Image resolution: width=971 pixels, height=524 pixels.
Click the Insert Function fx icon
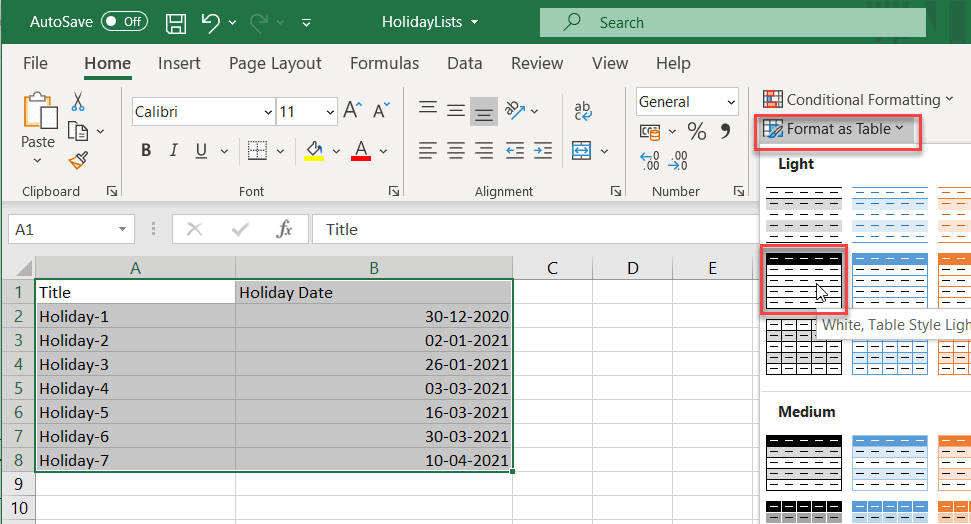click(x=284, y=229)
